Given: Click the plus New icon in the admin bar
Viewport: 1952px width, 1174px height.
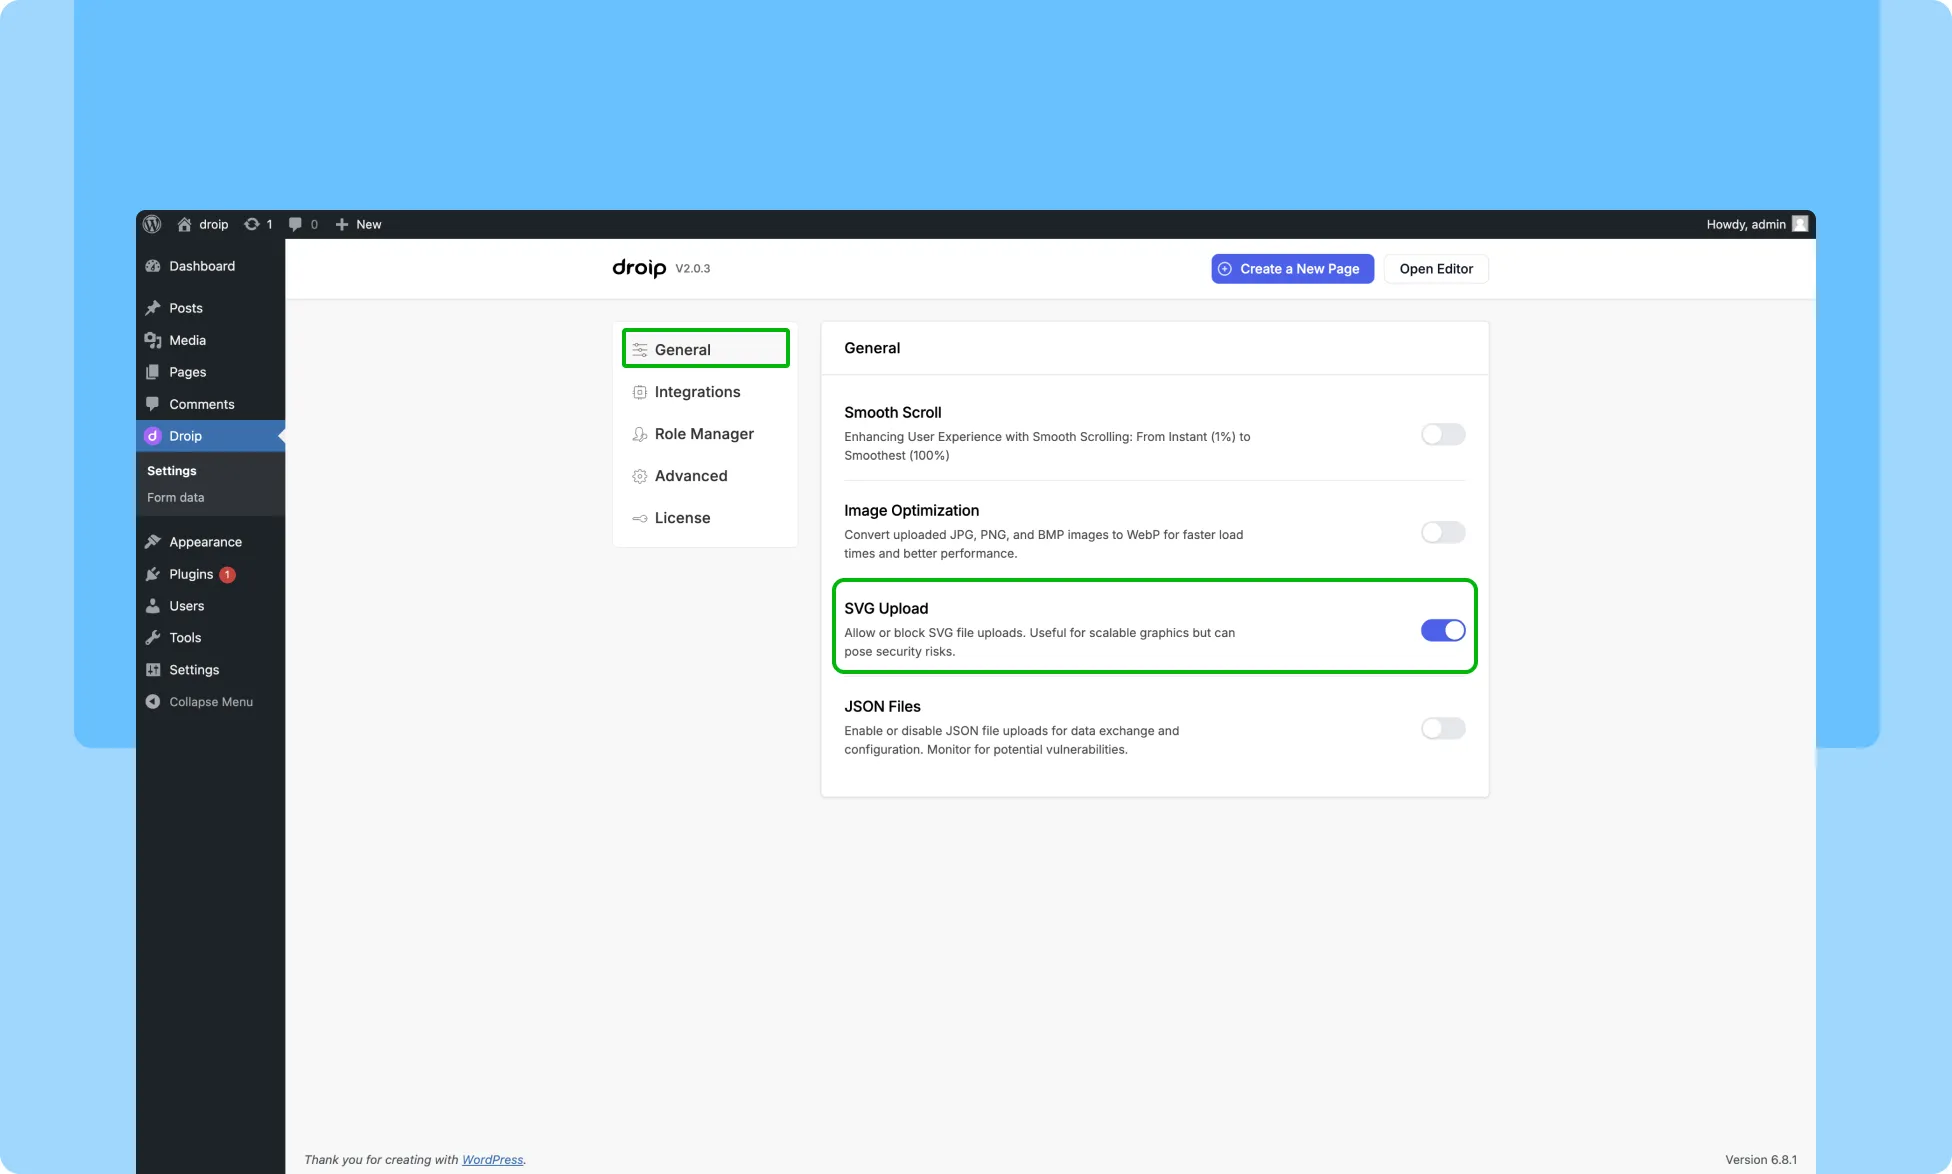Looking at the screenshot, I should coord(342,224).
